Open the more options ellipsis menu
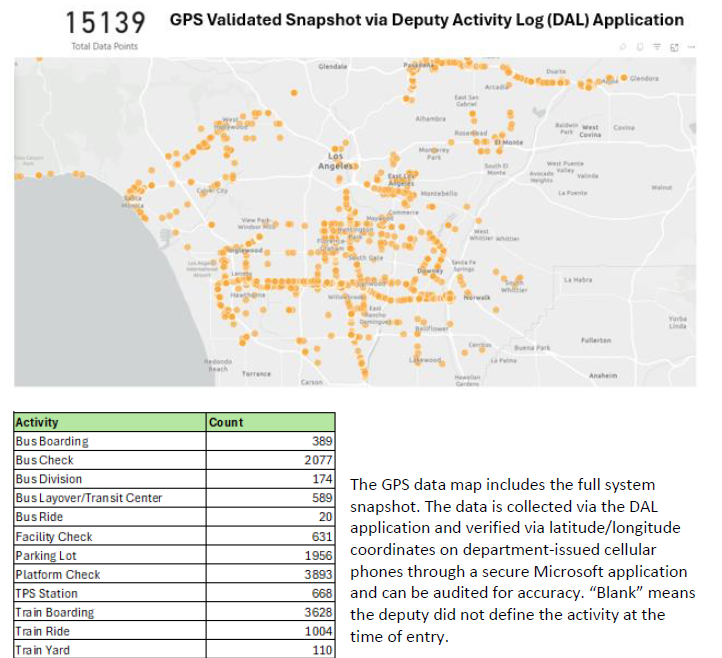This screenshot has height=658, width=722. [x=690, y=47]
